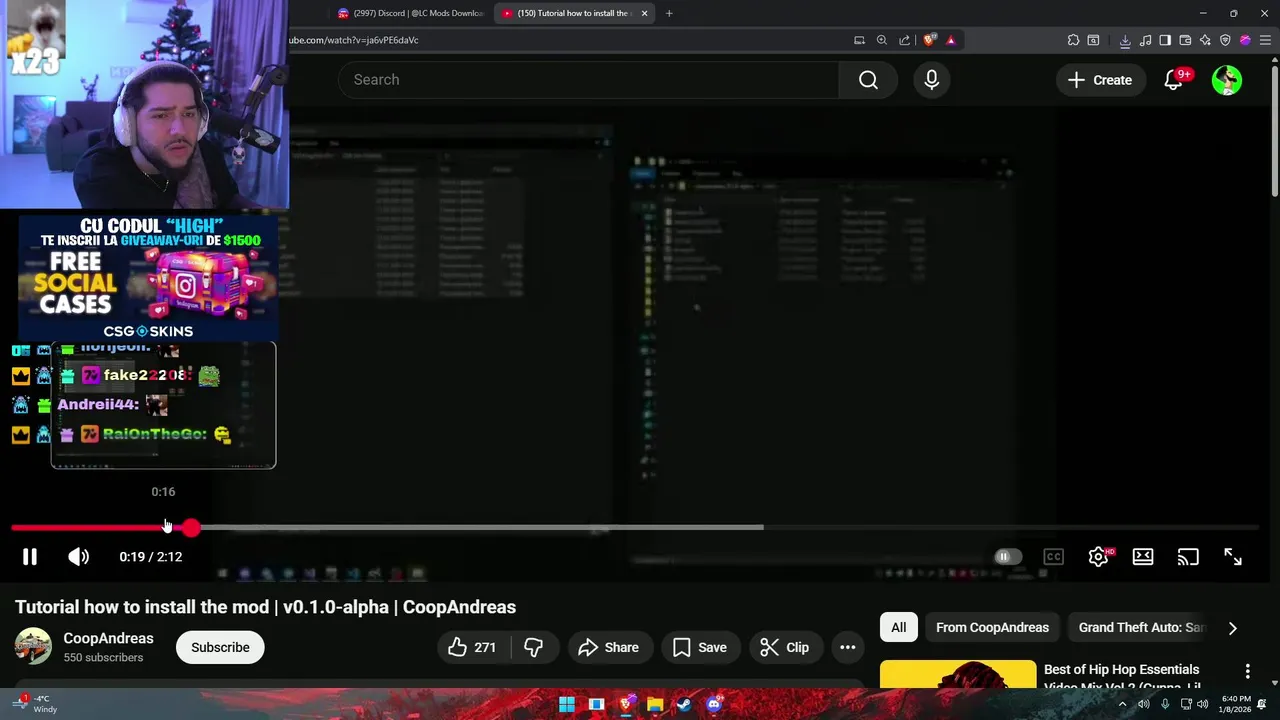Open Brave Shields lion icon
The height and width of the screenshot is (720, 1280).
click(x=929, y=40)
